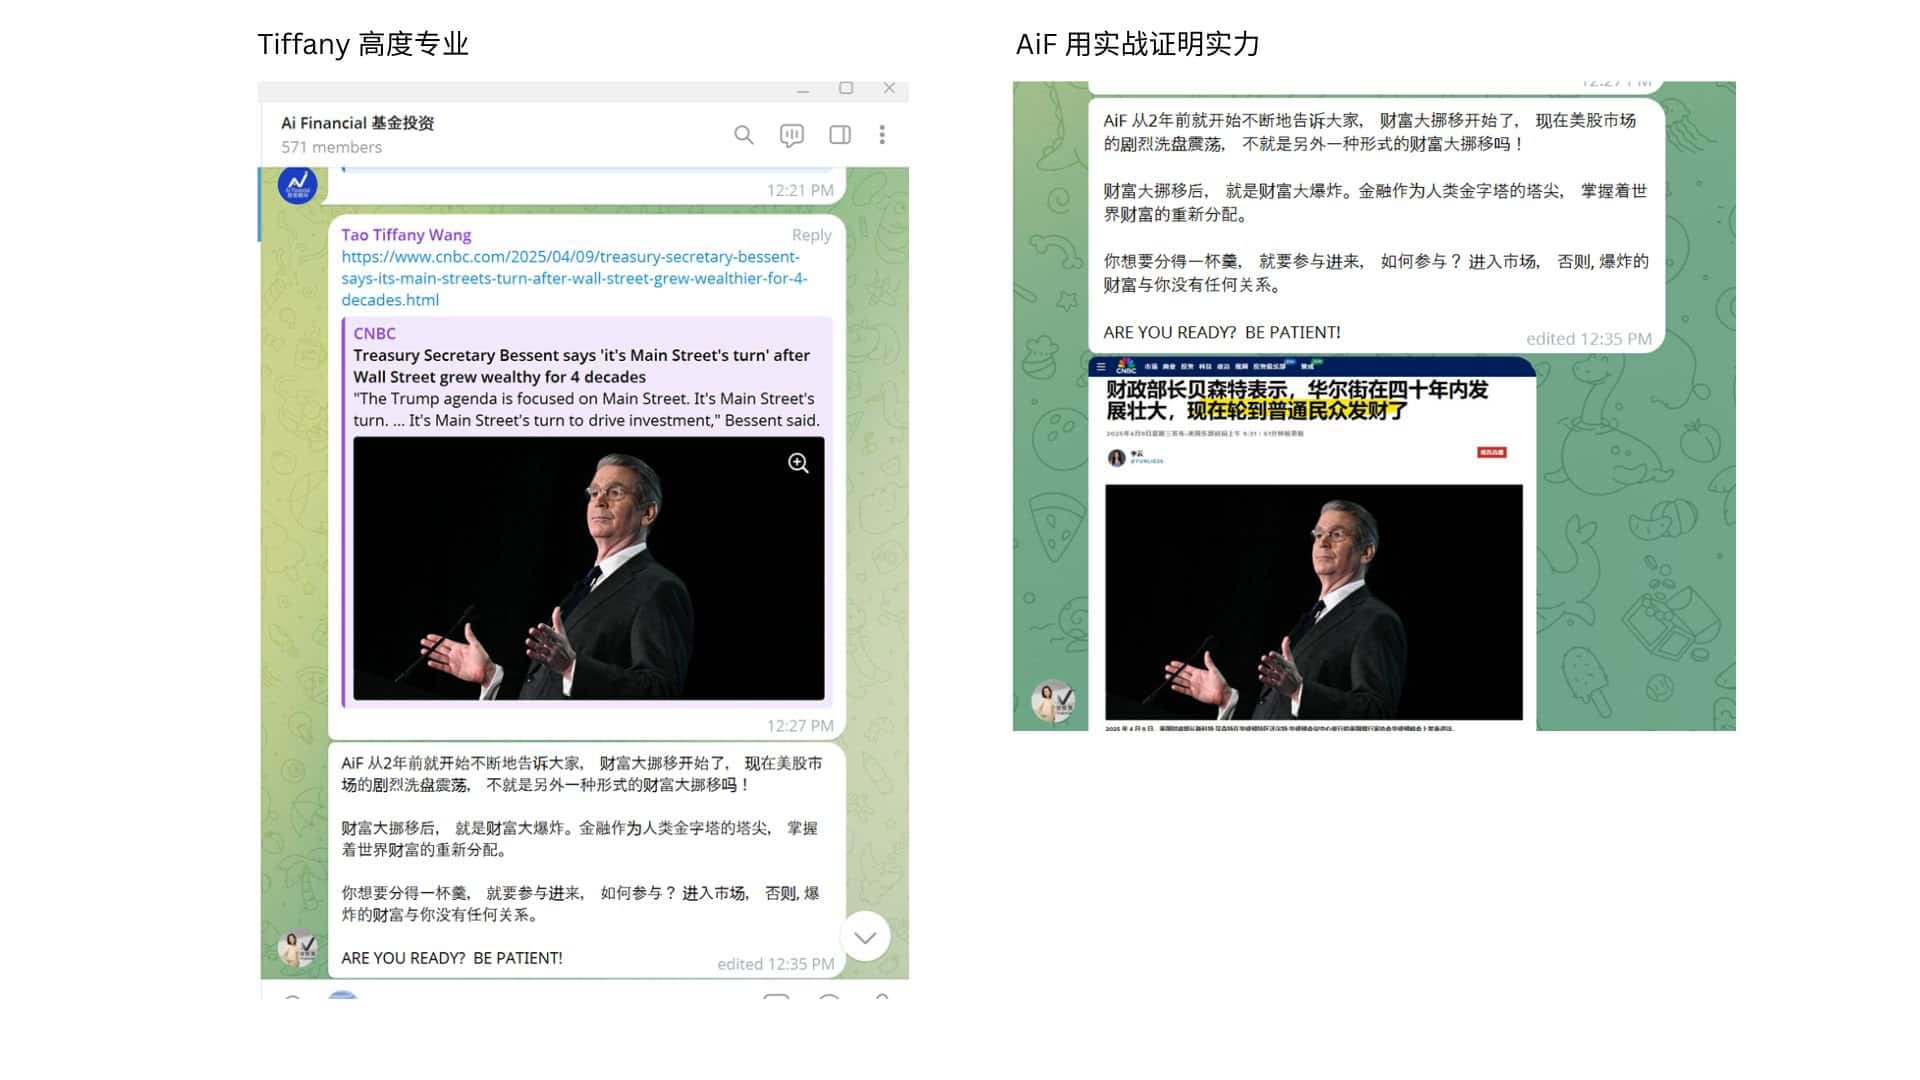The image size is (1920, 1080).
Task: Open the translated CNBC screenshot image in right chat
Action: [x=1312, y=544]
